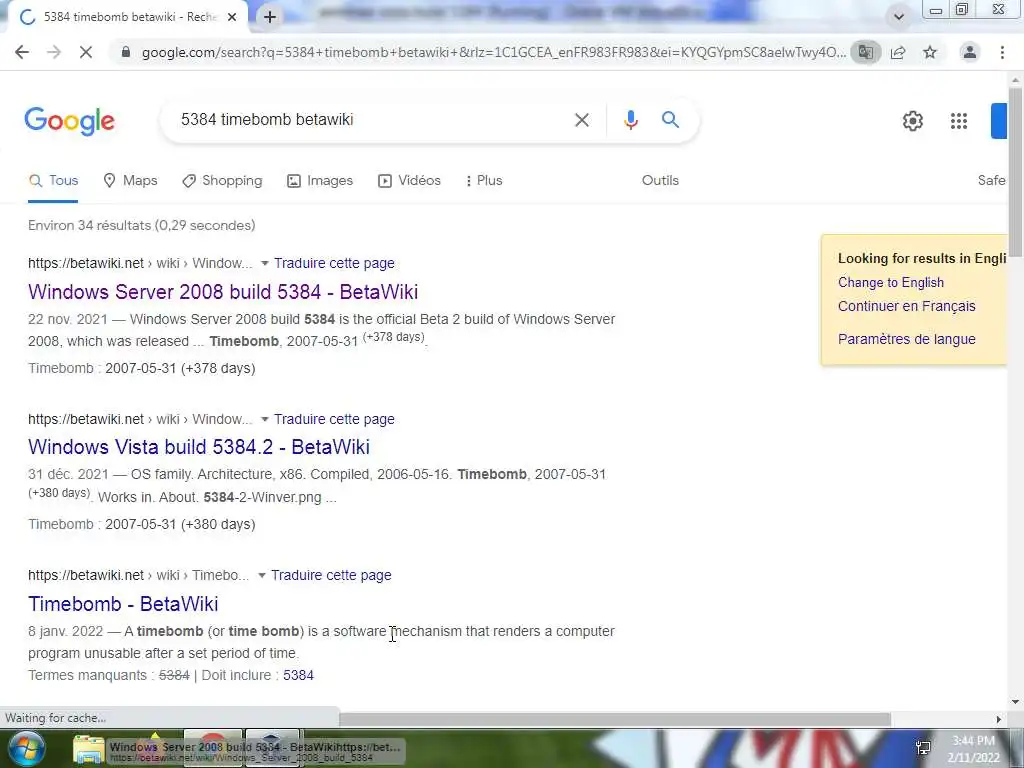
Task: Switch to the Images tab
Action: [320, 181]
